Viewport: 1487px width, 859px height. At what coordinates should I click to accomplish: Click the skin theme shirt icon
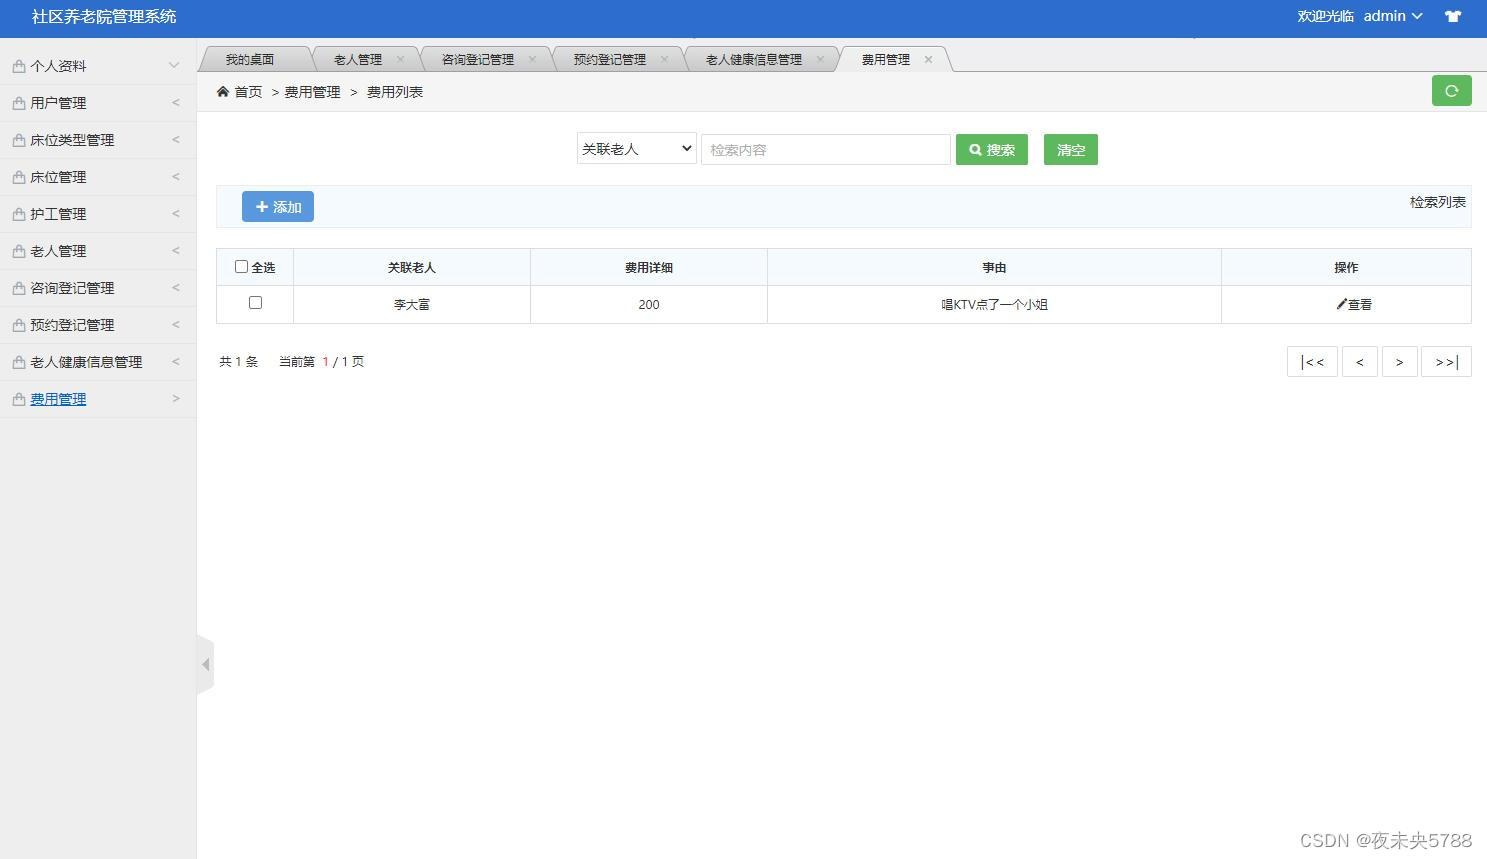[1453, 16]
